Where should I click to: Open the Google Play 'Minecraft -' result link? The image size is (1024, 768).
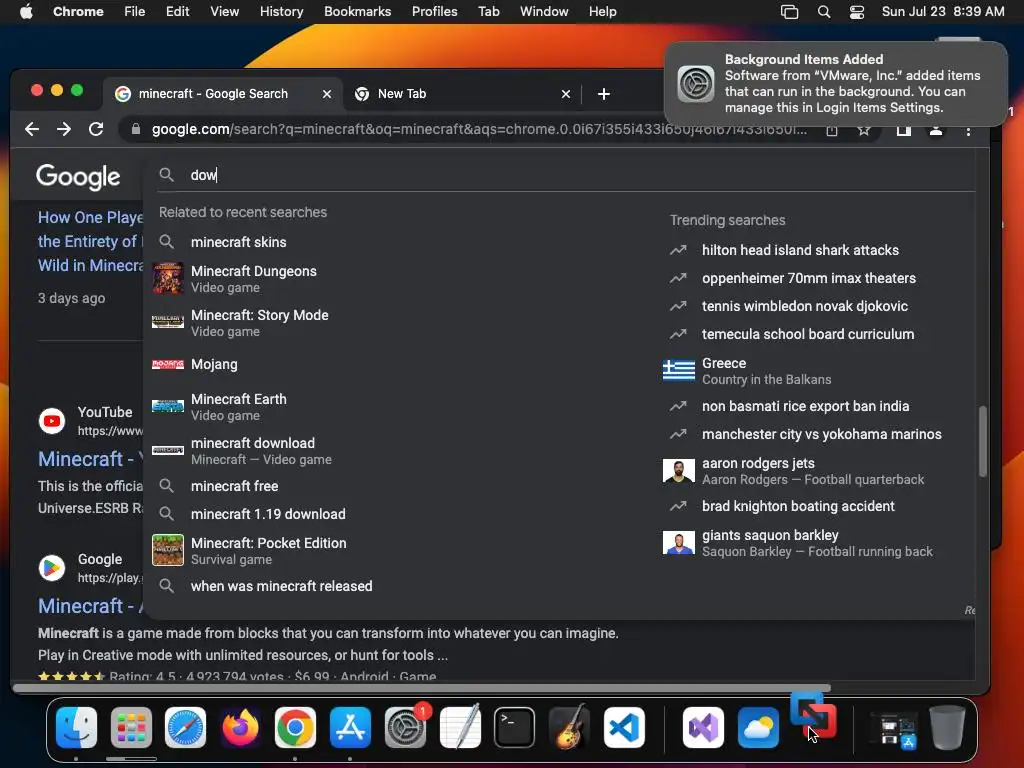(x=90, y=606)
